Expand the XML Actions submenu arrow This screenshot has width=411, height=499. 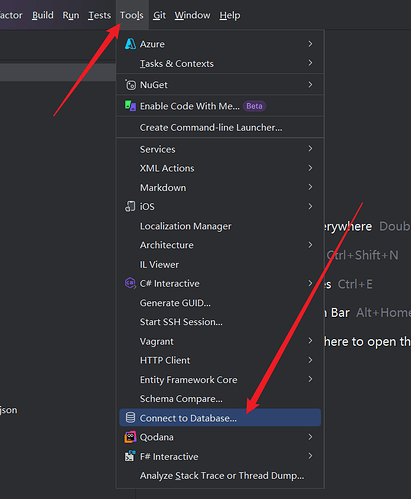point(310,168)
